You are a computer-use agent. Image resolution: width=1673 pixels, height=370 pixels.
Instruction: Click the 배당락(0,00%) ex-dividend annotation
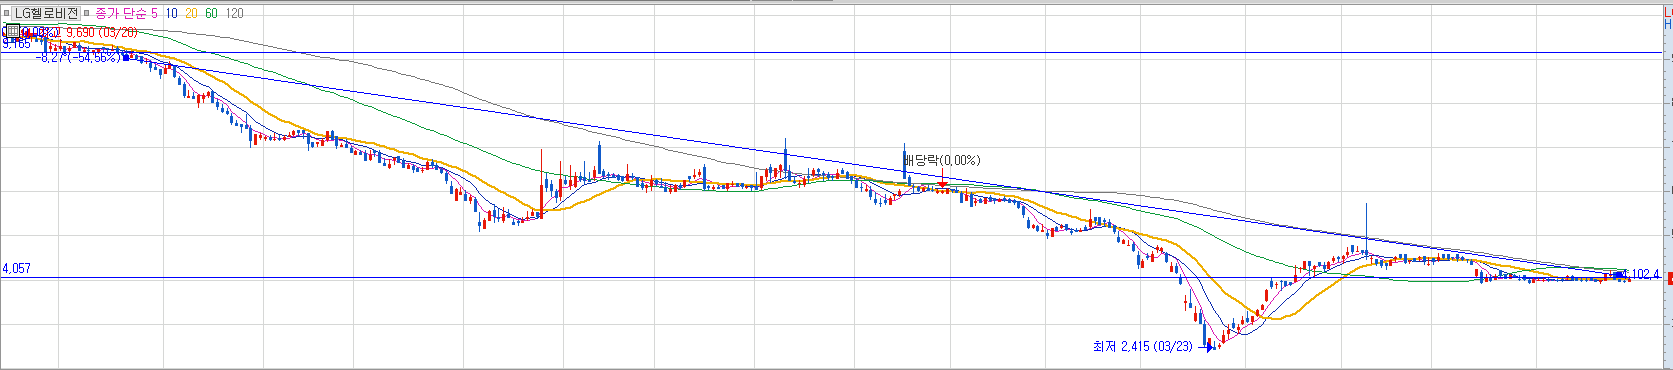coord(942,160)
